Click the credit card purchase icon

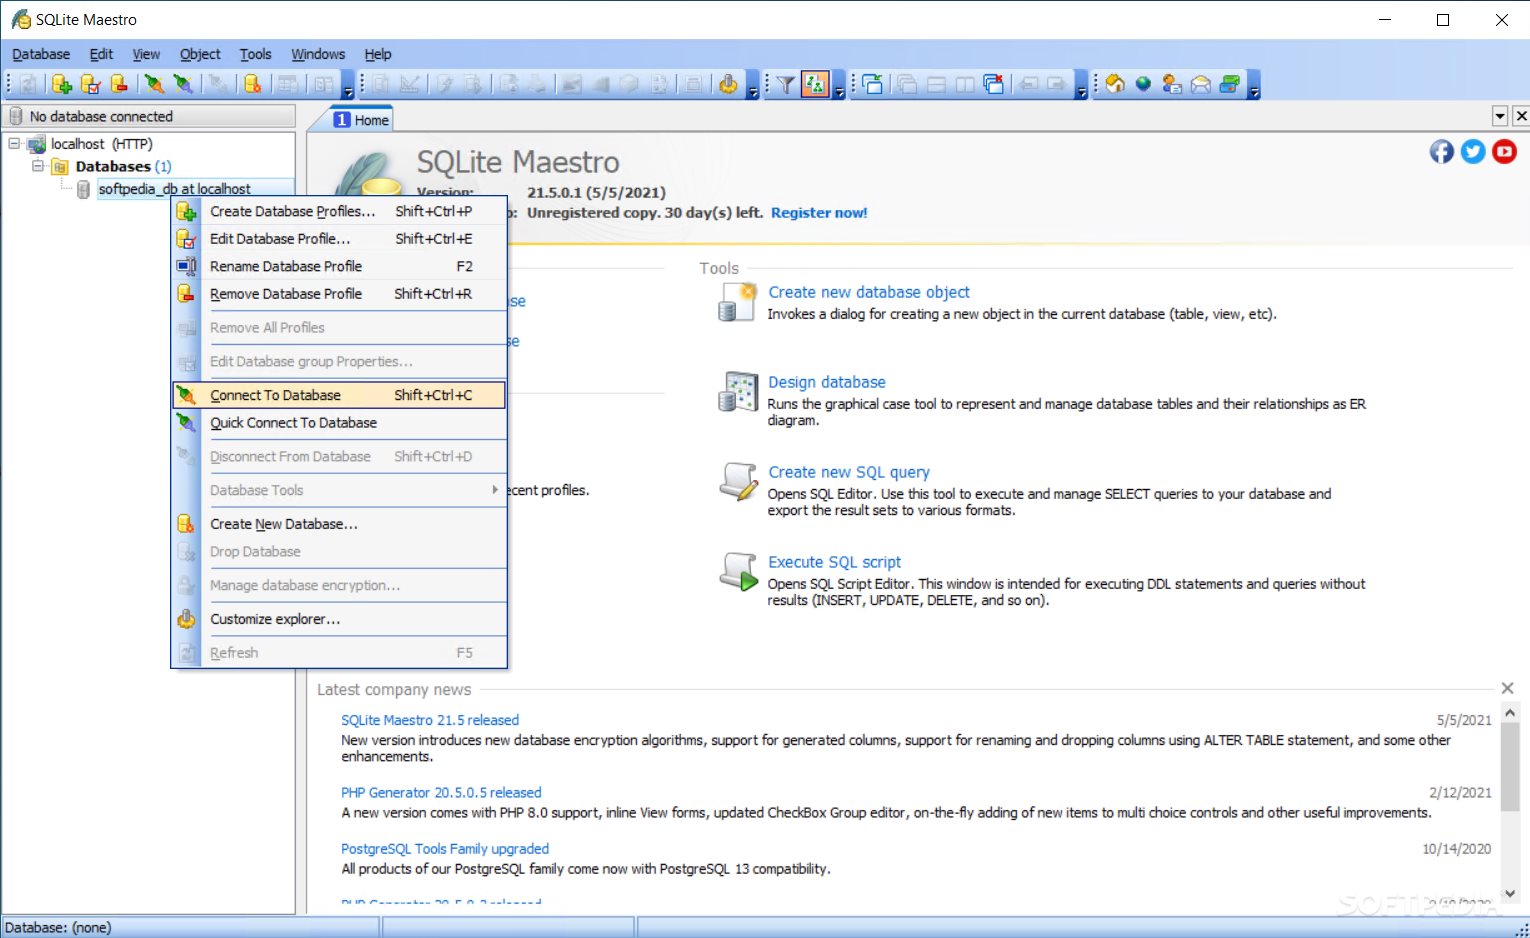(1230, 85)
